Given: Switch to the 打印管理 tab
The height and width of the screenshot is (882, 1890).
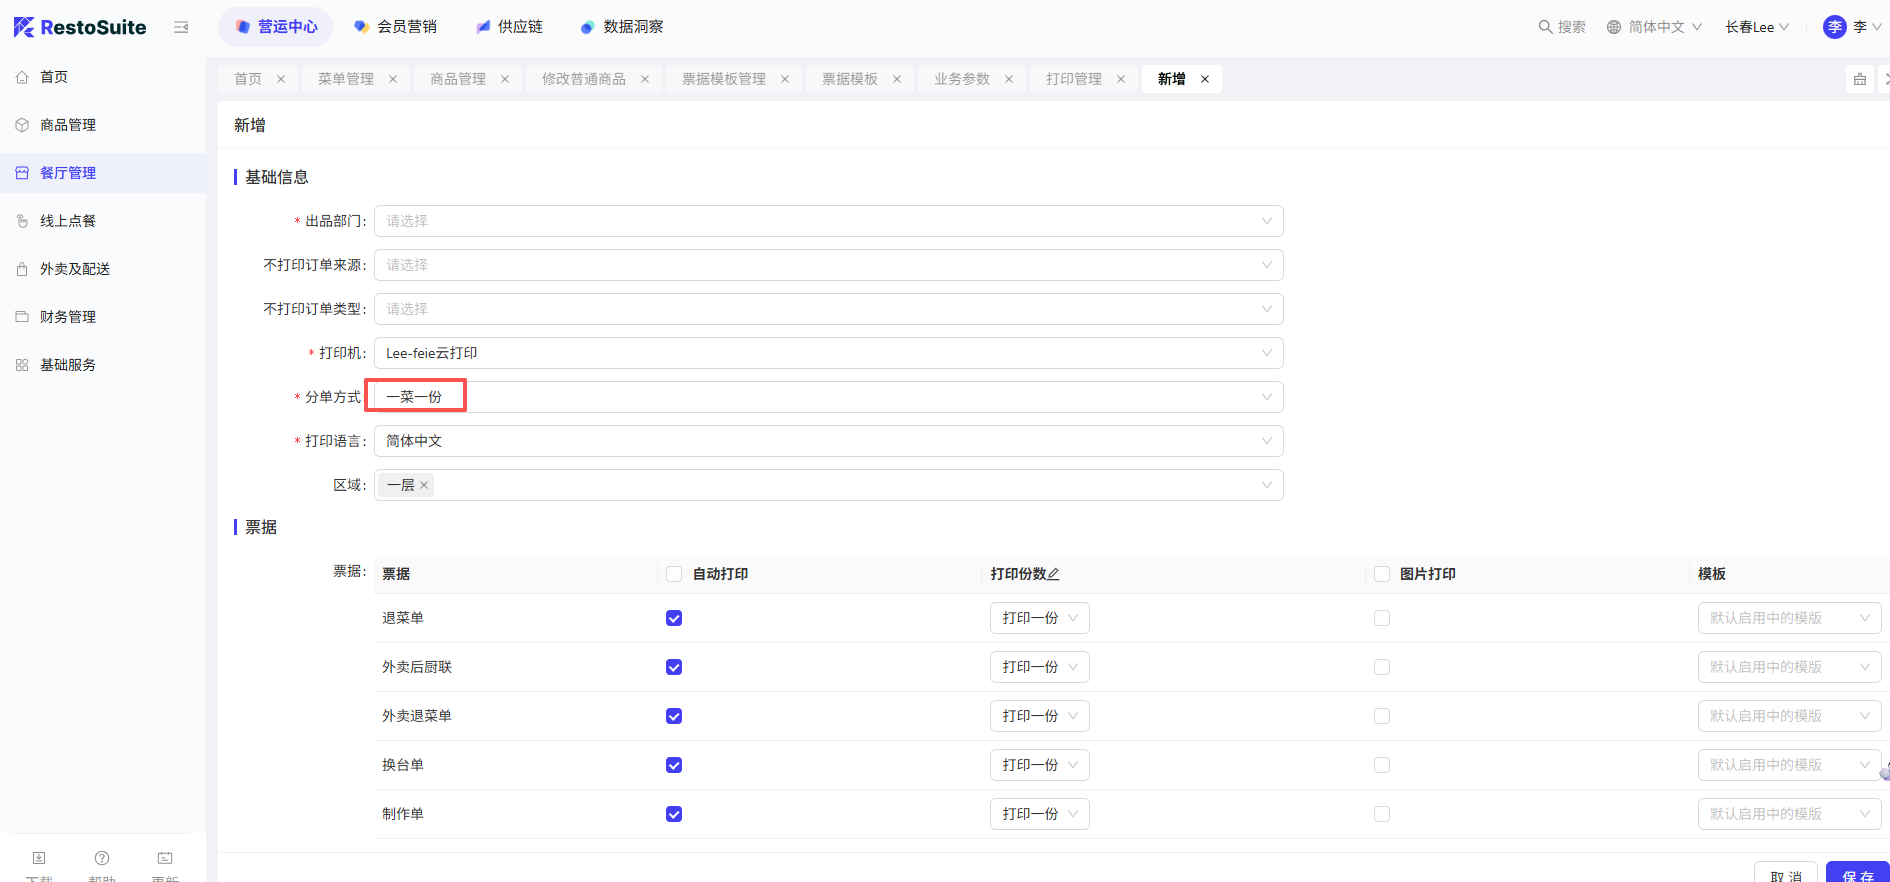Looking at the screenshot, I should (1073, 79).
